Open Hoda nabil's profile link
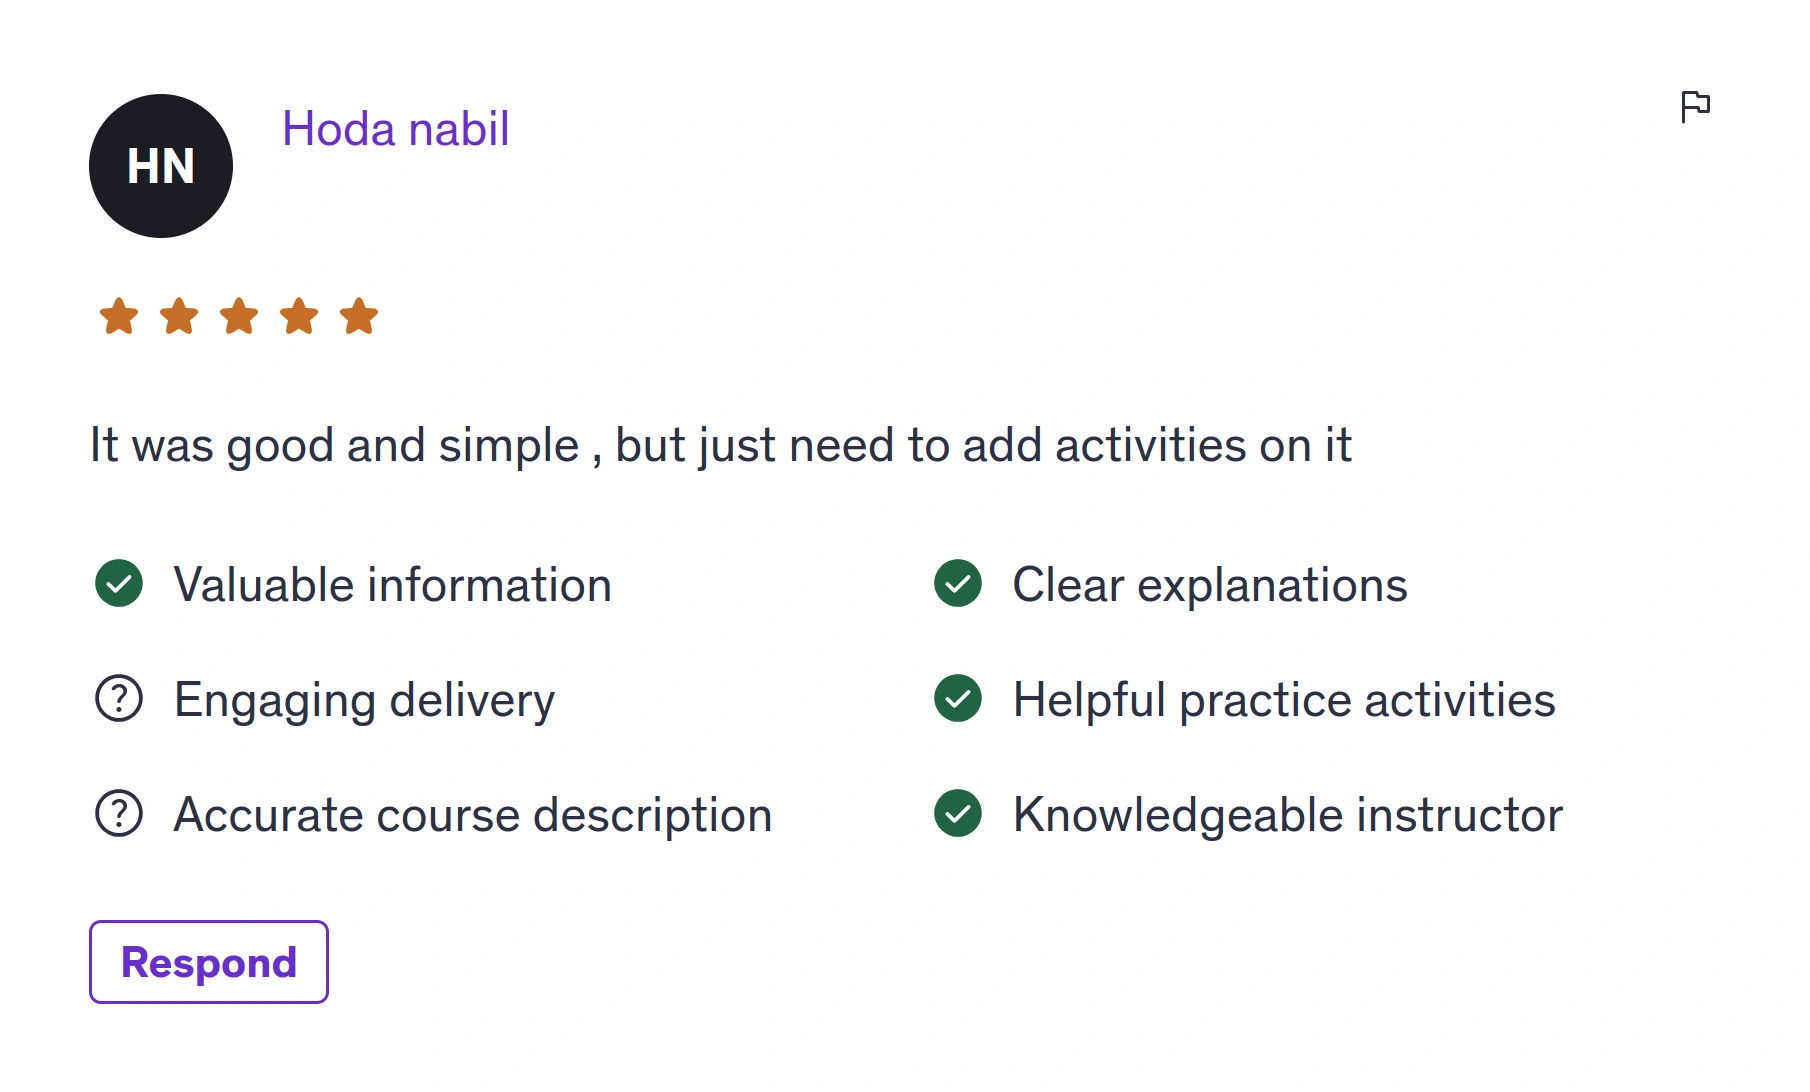This screenshot has width=1810, height=1092. (x=396, y=129)
